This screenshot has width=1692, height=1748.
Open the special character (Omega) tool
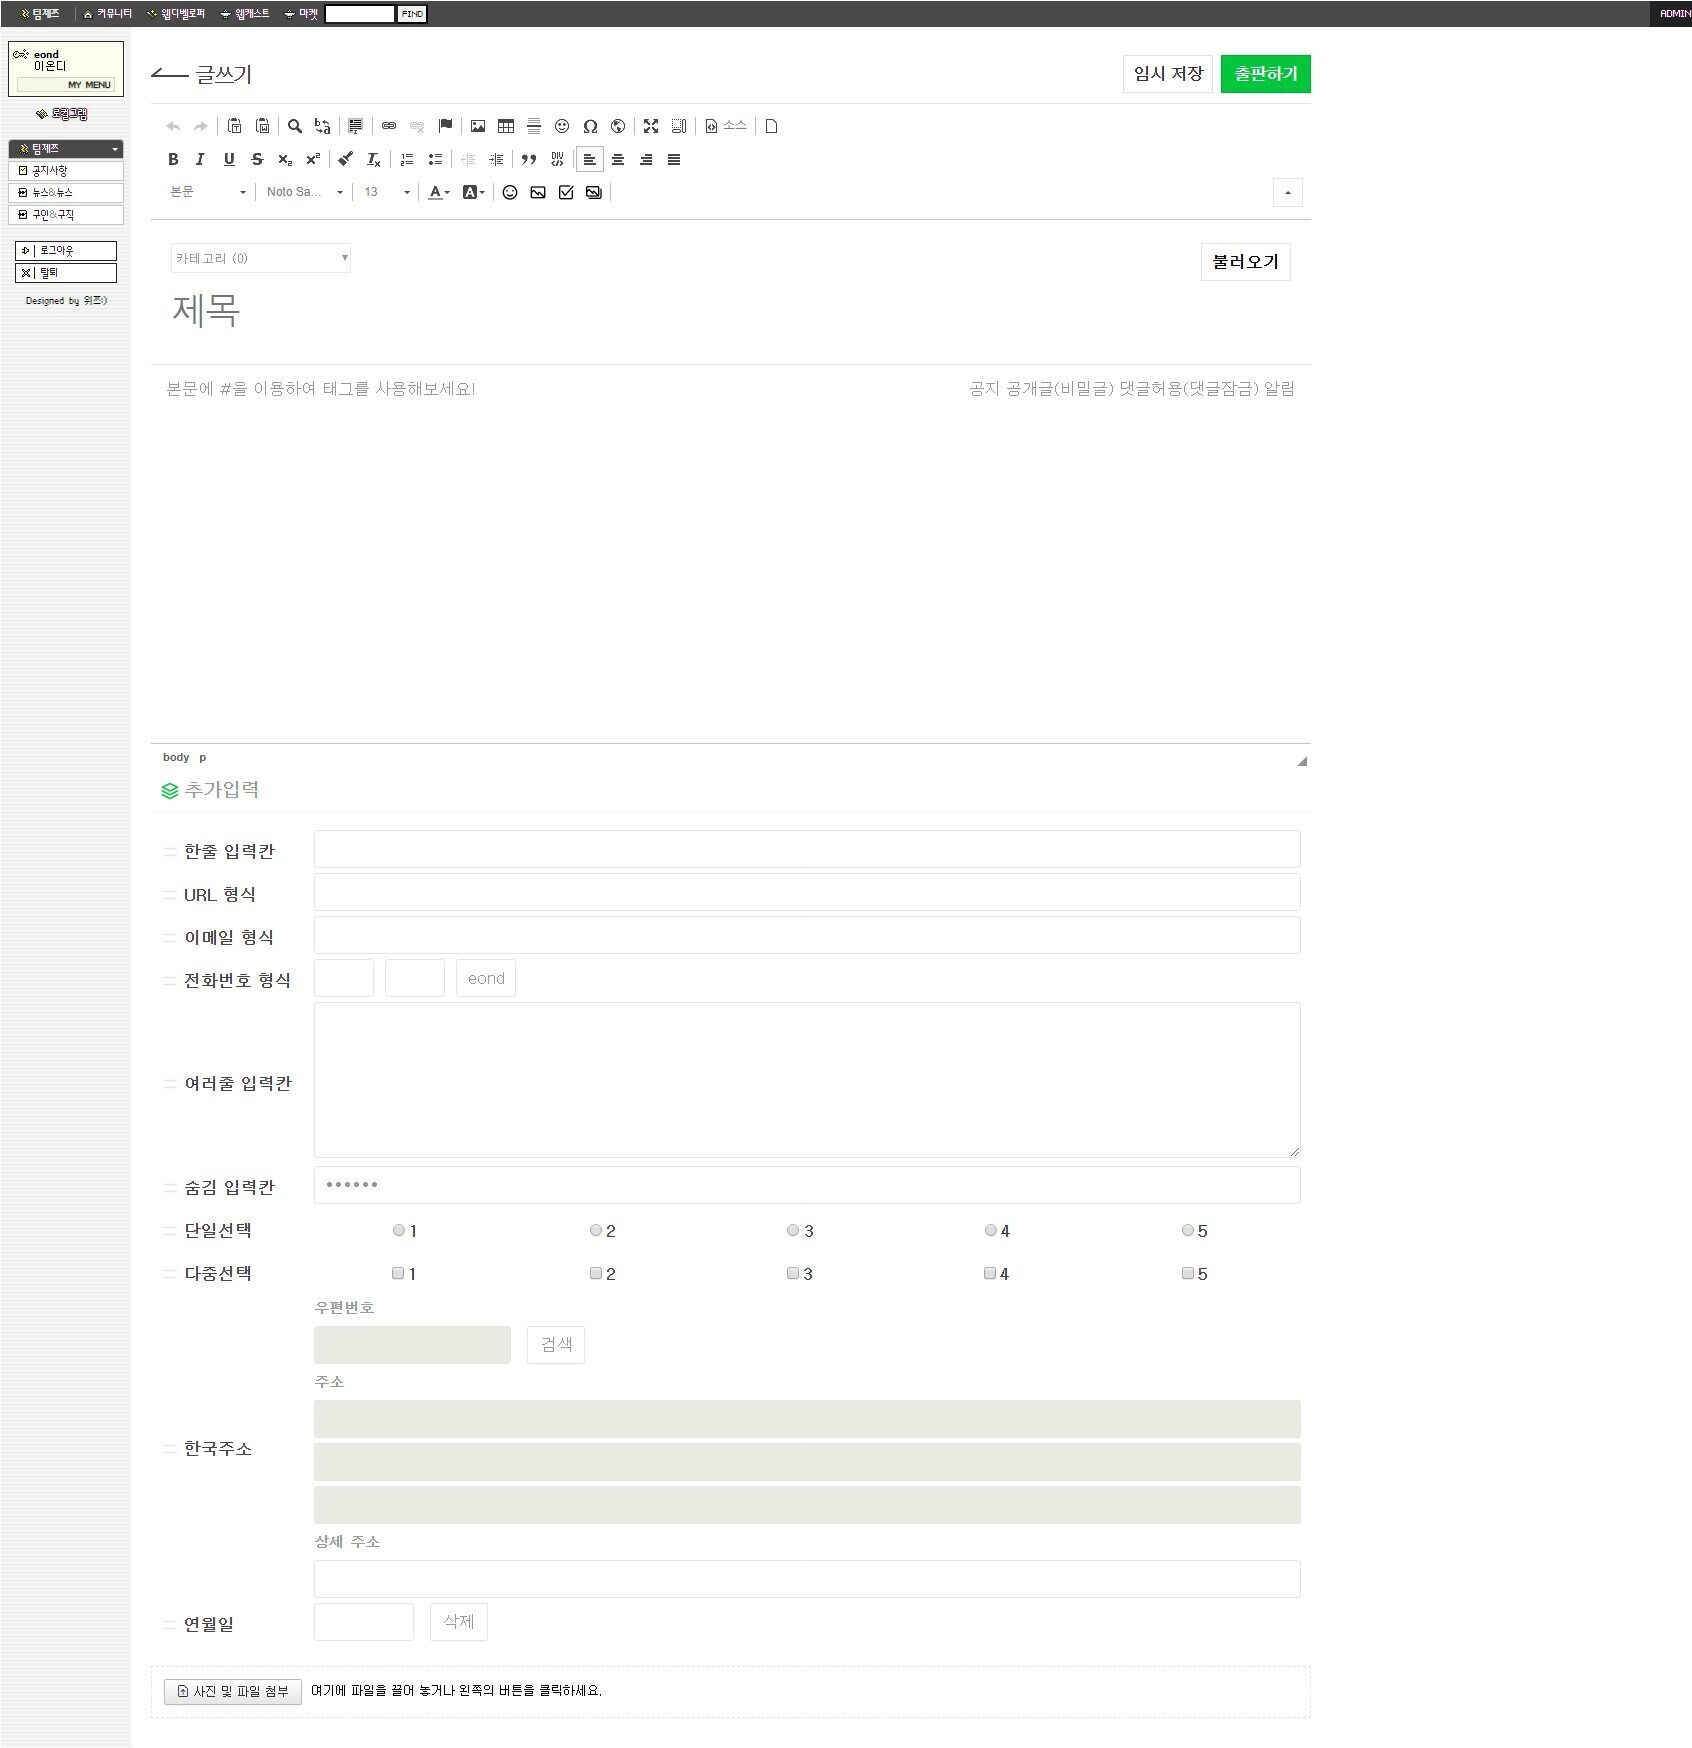[x=590, y=126]
